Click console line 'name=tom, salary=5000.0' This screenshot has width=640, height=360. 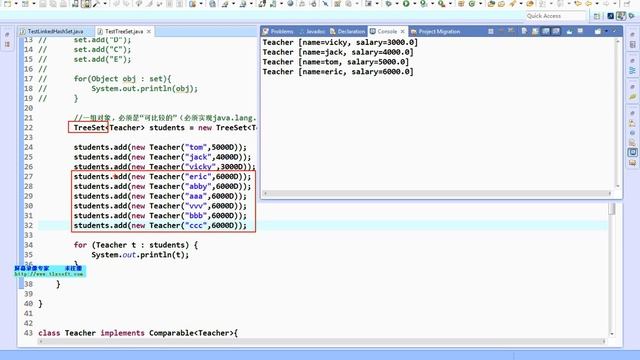pyautogui.click(x=336, y=62)
